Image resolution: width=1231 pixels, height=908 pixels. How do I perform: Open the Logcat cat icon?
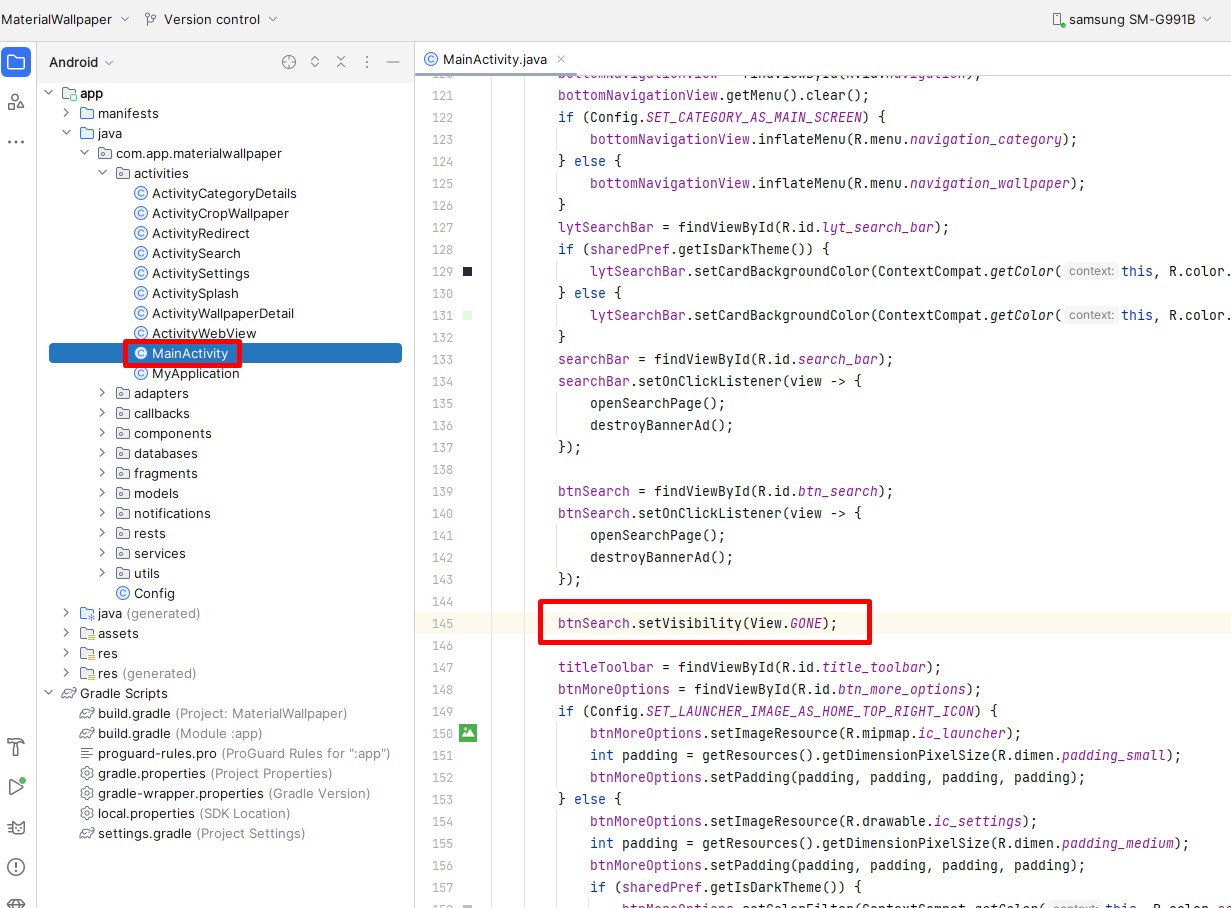[x=15, y=827]
